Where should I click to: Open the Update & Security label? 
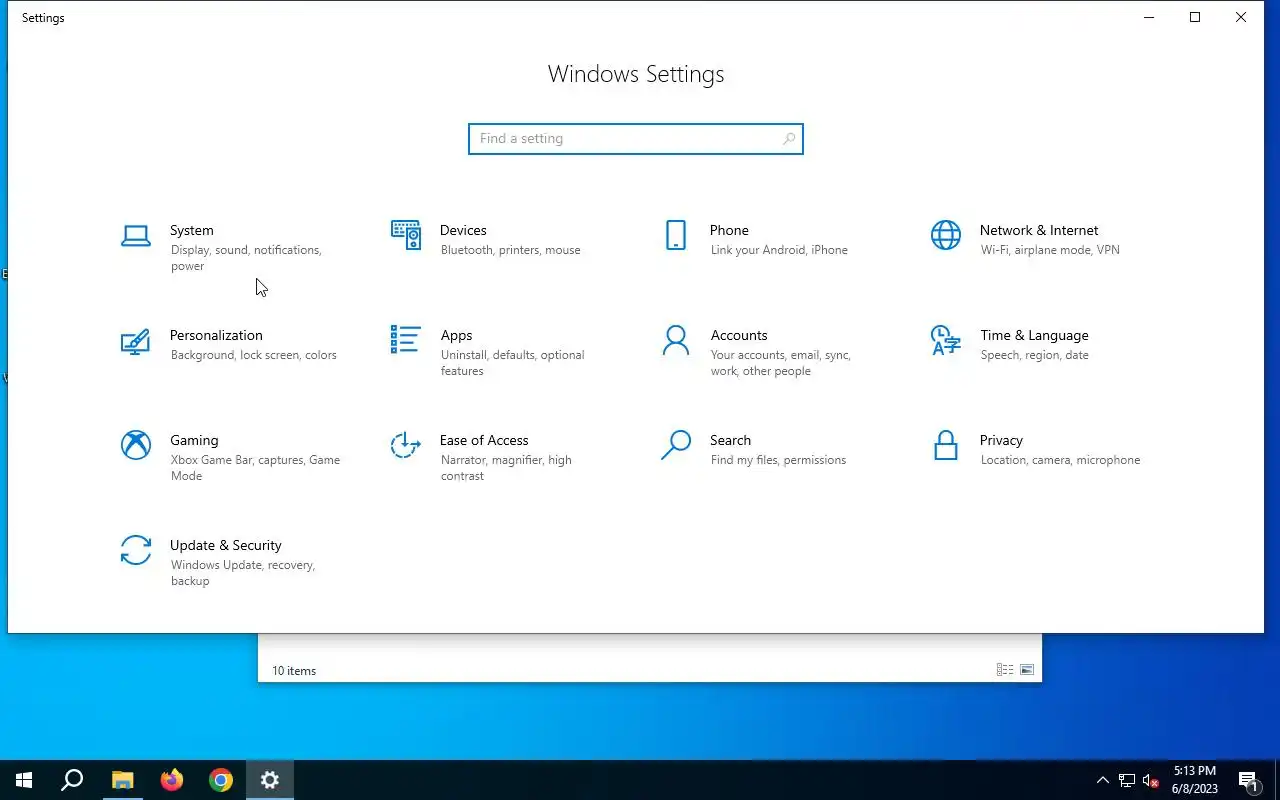[226, 545]
